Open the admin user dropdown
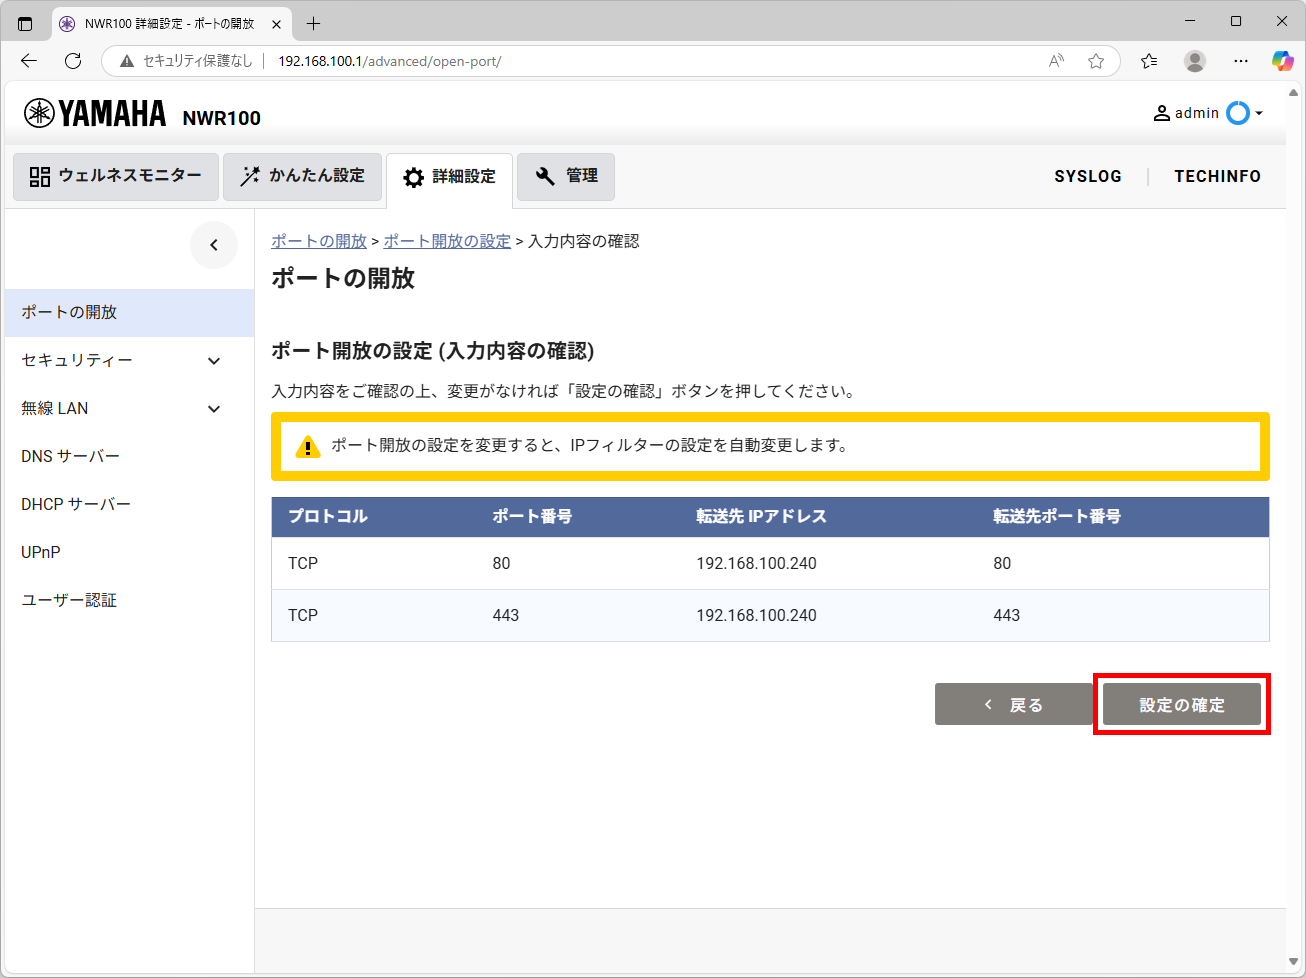 tap(1208, 113)
